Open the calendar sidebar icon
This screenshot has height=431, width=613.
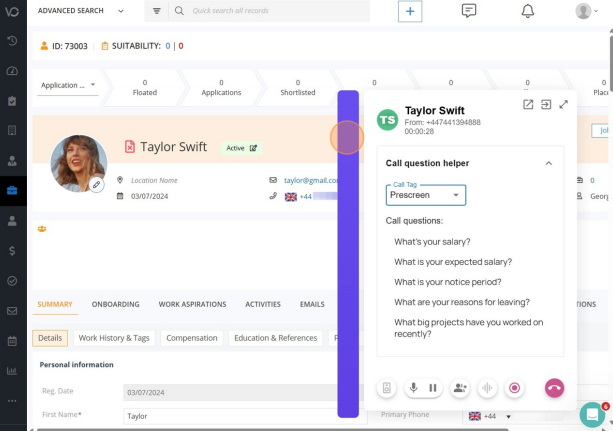pos(12,341)
